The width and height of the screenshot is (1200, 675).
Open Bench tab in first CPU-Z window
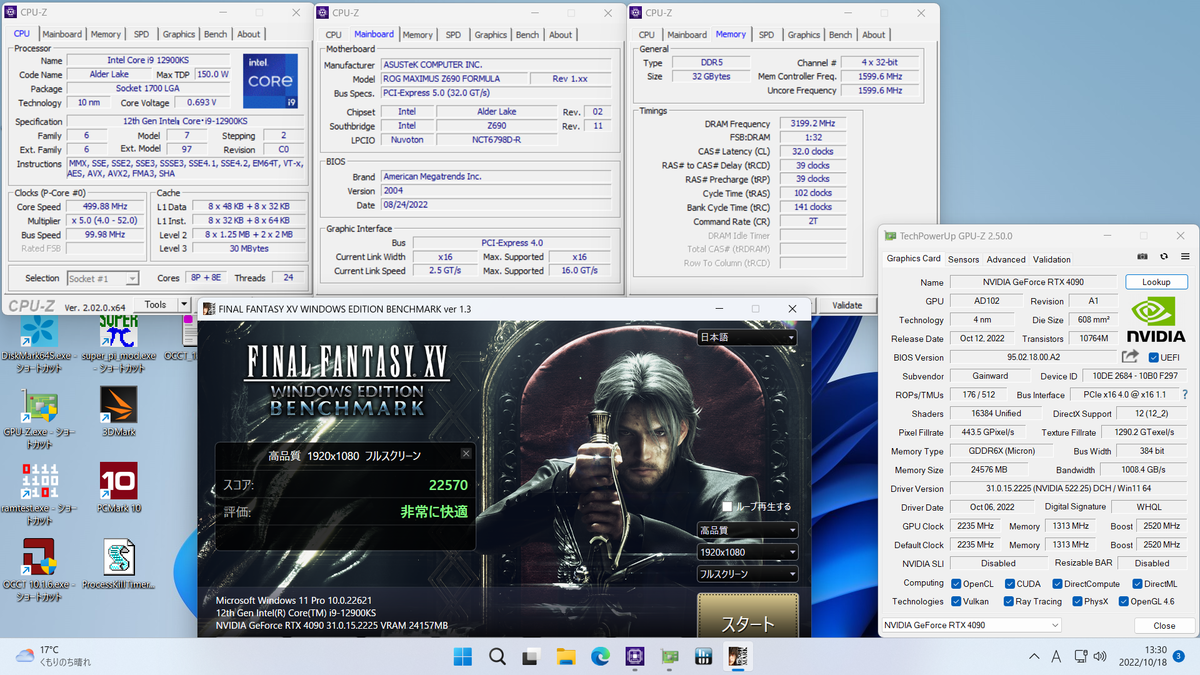tap(215, 34)
